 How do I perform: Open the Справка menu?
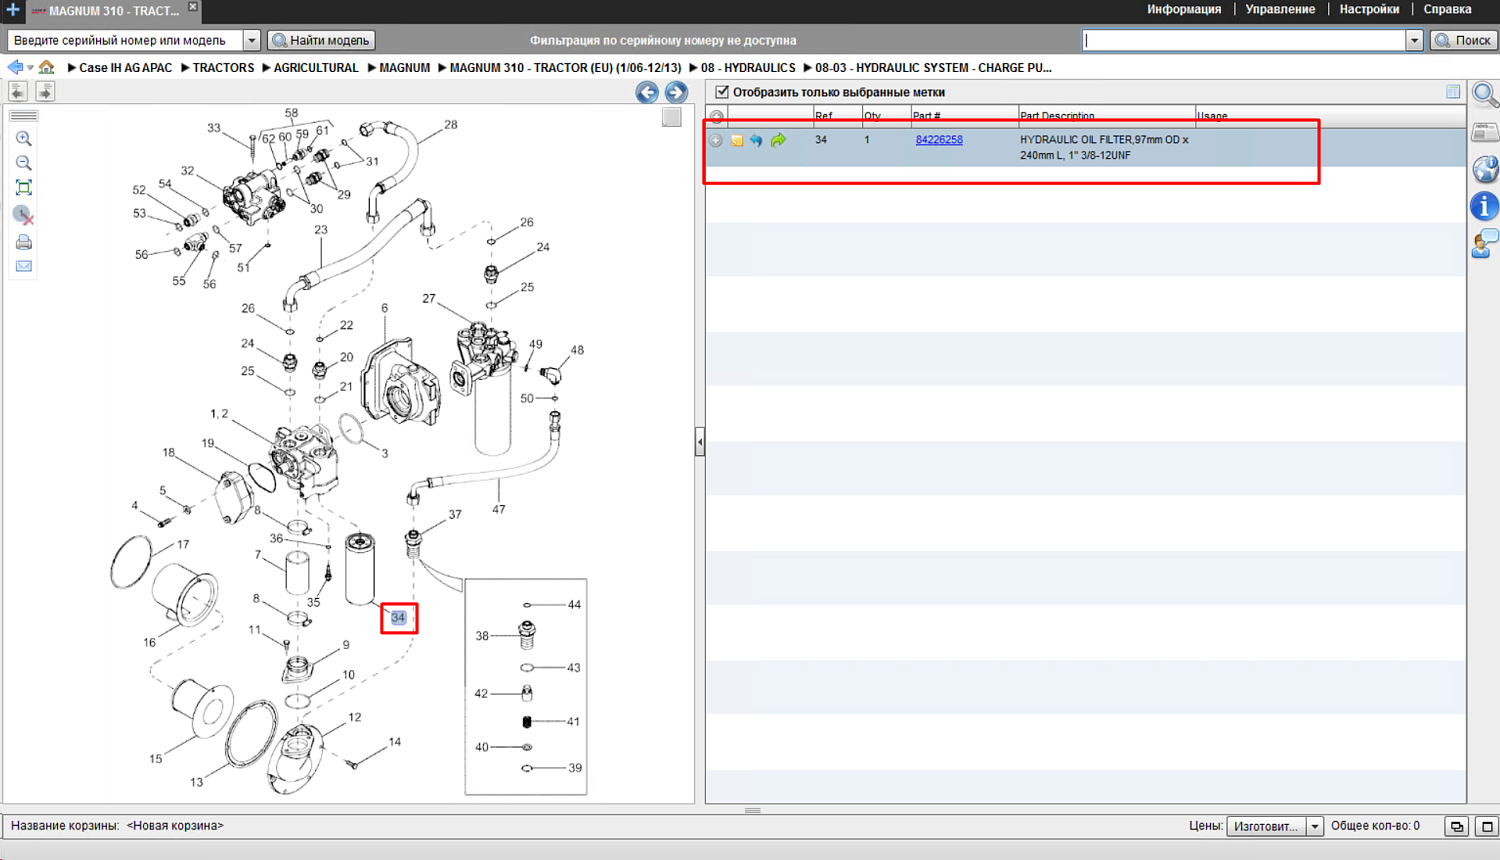click(x=1447, y=10)
